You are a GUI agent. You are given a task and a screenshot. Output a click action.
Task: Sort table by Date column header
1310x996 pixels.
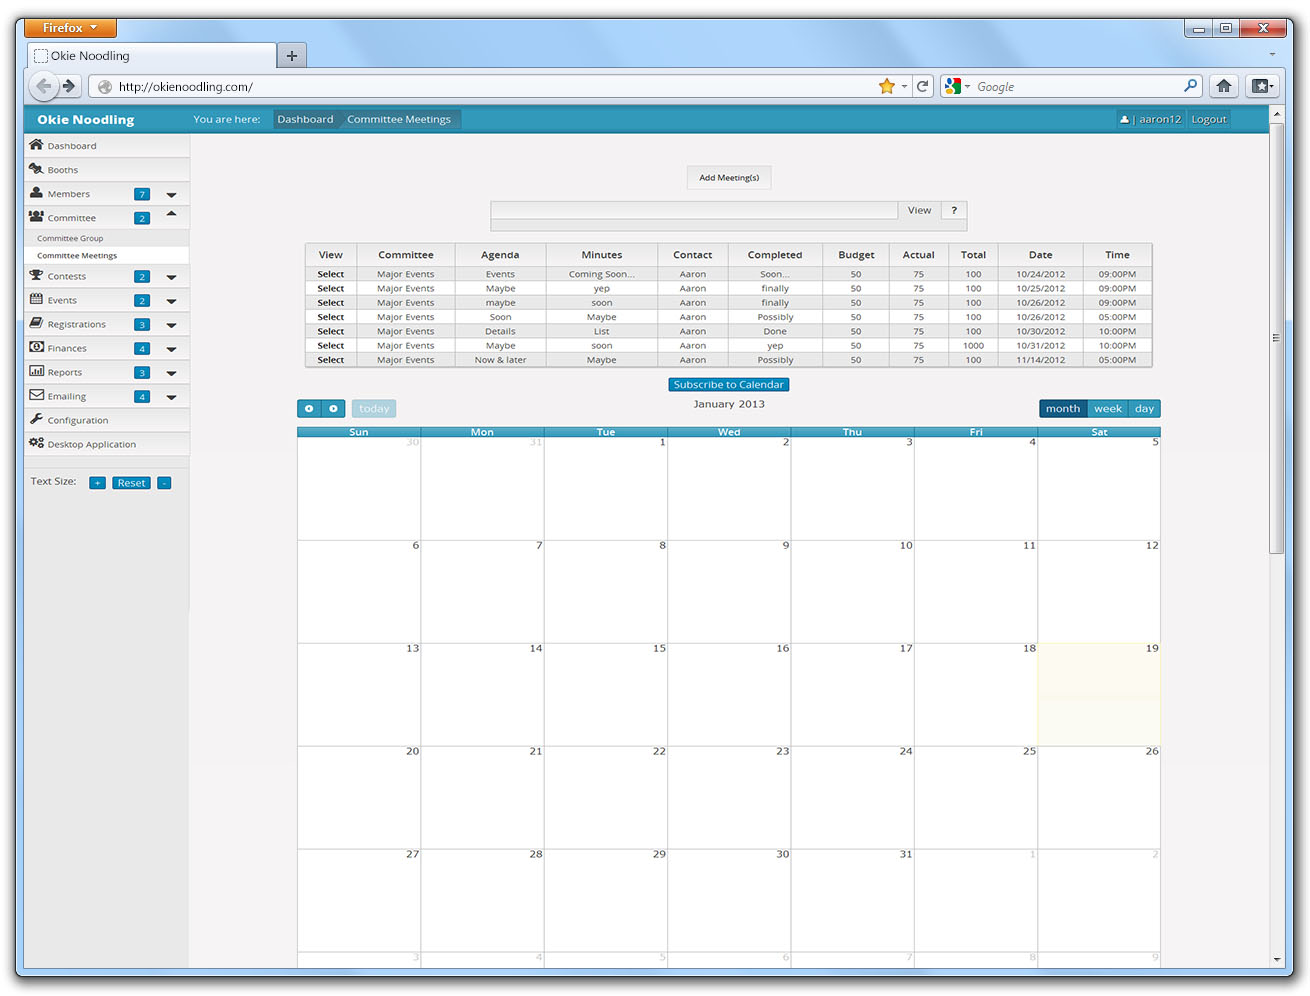[x=1040, y=254]
